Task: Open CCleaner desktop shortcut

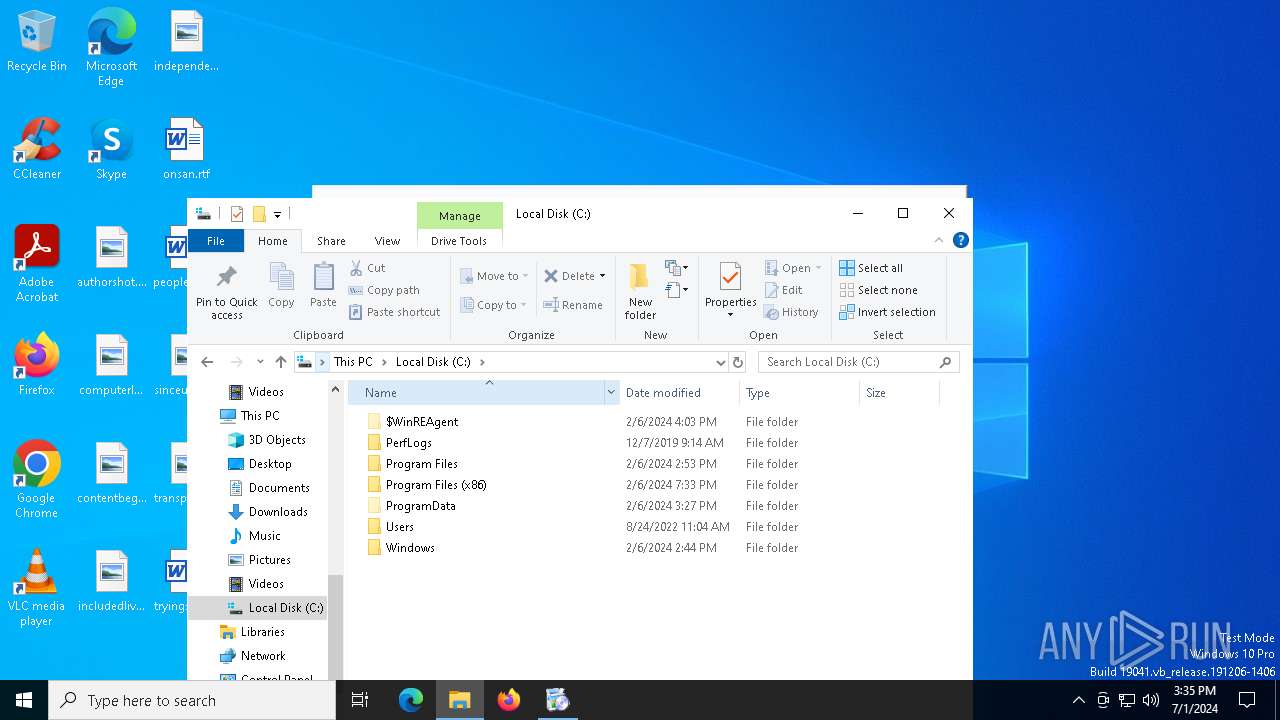Action: pyautogui.click(x=37, y=148)
